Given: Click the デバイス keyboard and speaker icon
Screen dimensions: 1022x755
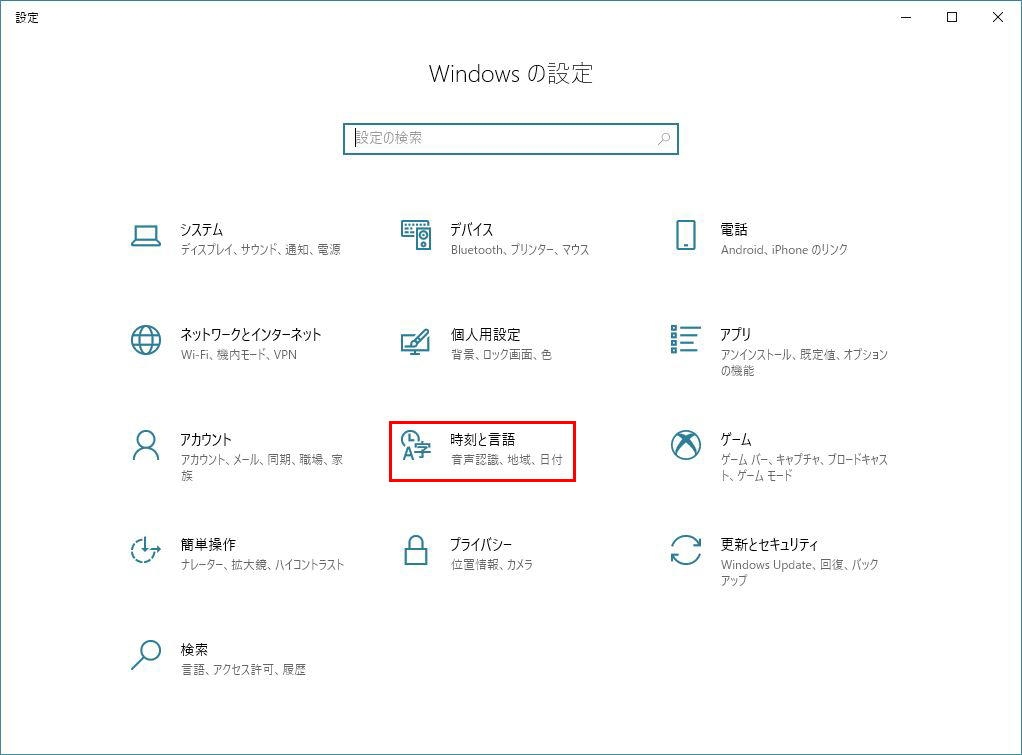Looking at the screenshot, I should pyautogui.click(x=416, y=235).
